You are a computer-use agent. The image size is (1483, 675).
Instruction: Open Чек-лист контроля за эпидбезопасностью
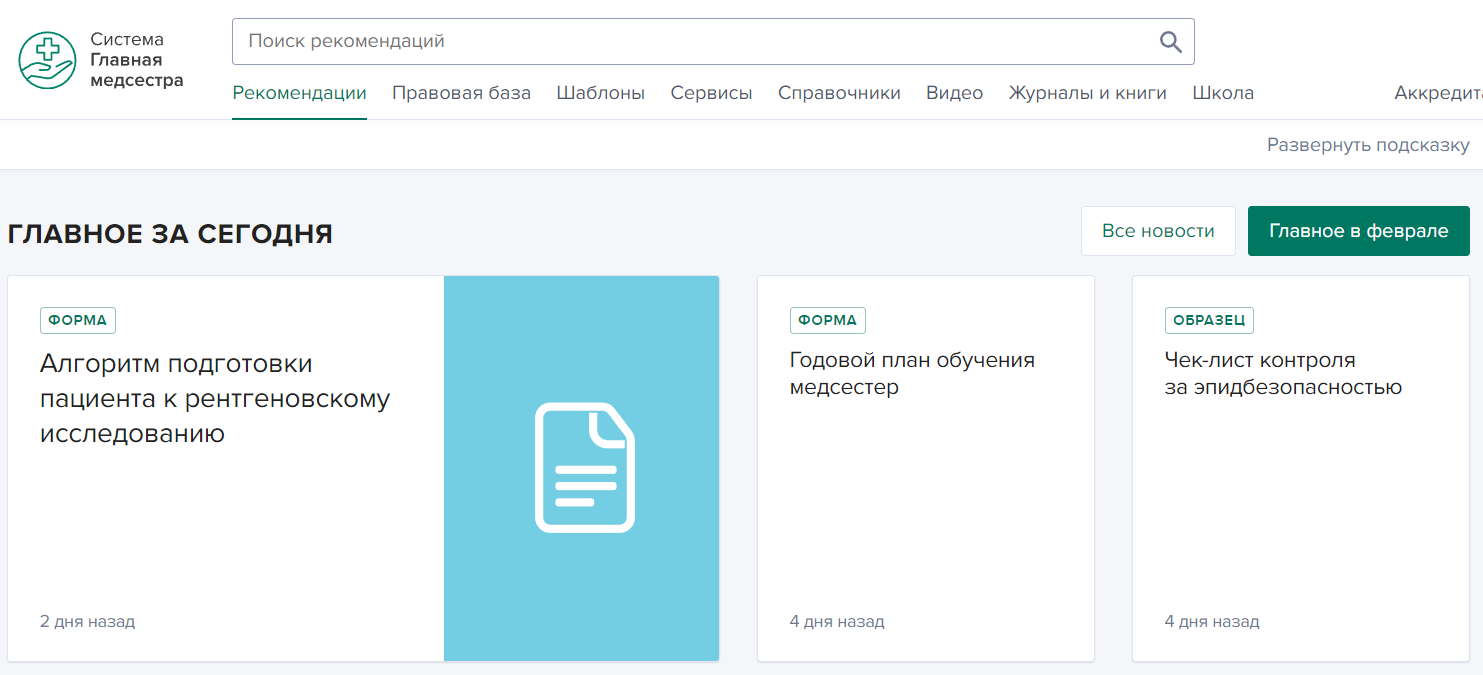(x=1282, y=373)
